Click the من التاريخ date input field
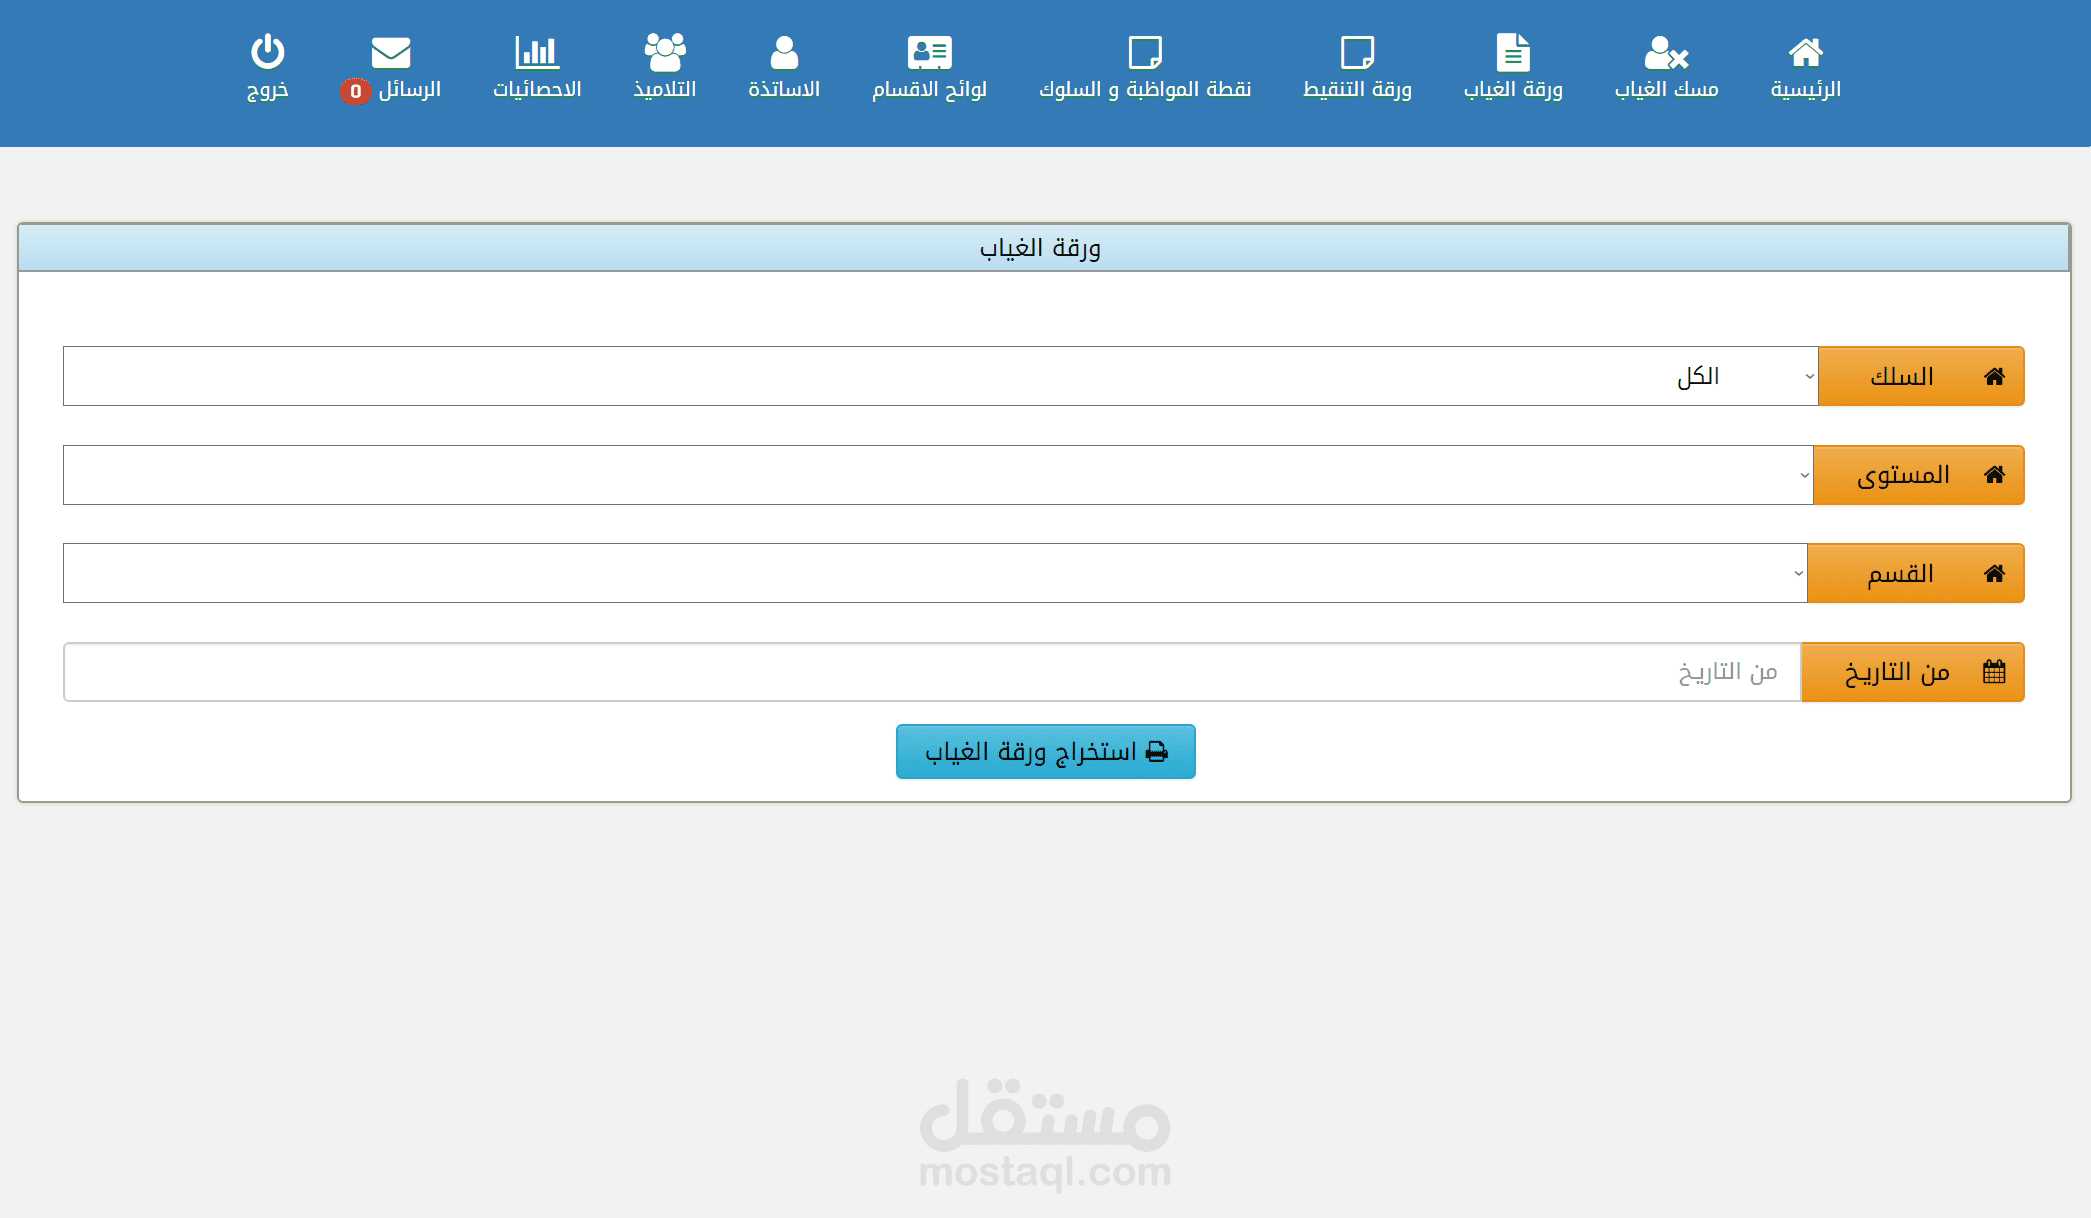 [932, 672]
